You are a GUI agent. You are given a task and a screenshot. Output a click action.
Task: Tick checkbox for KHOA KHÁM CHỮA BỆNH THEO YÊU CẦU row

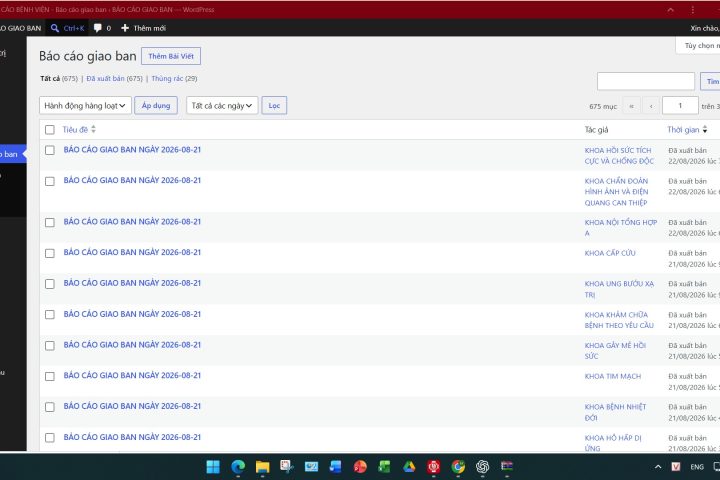[50, 315]
